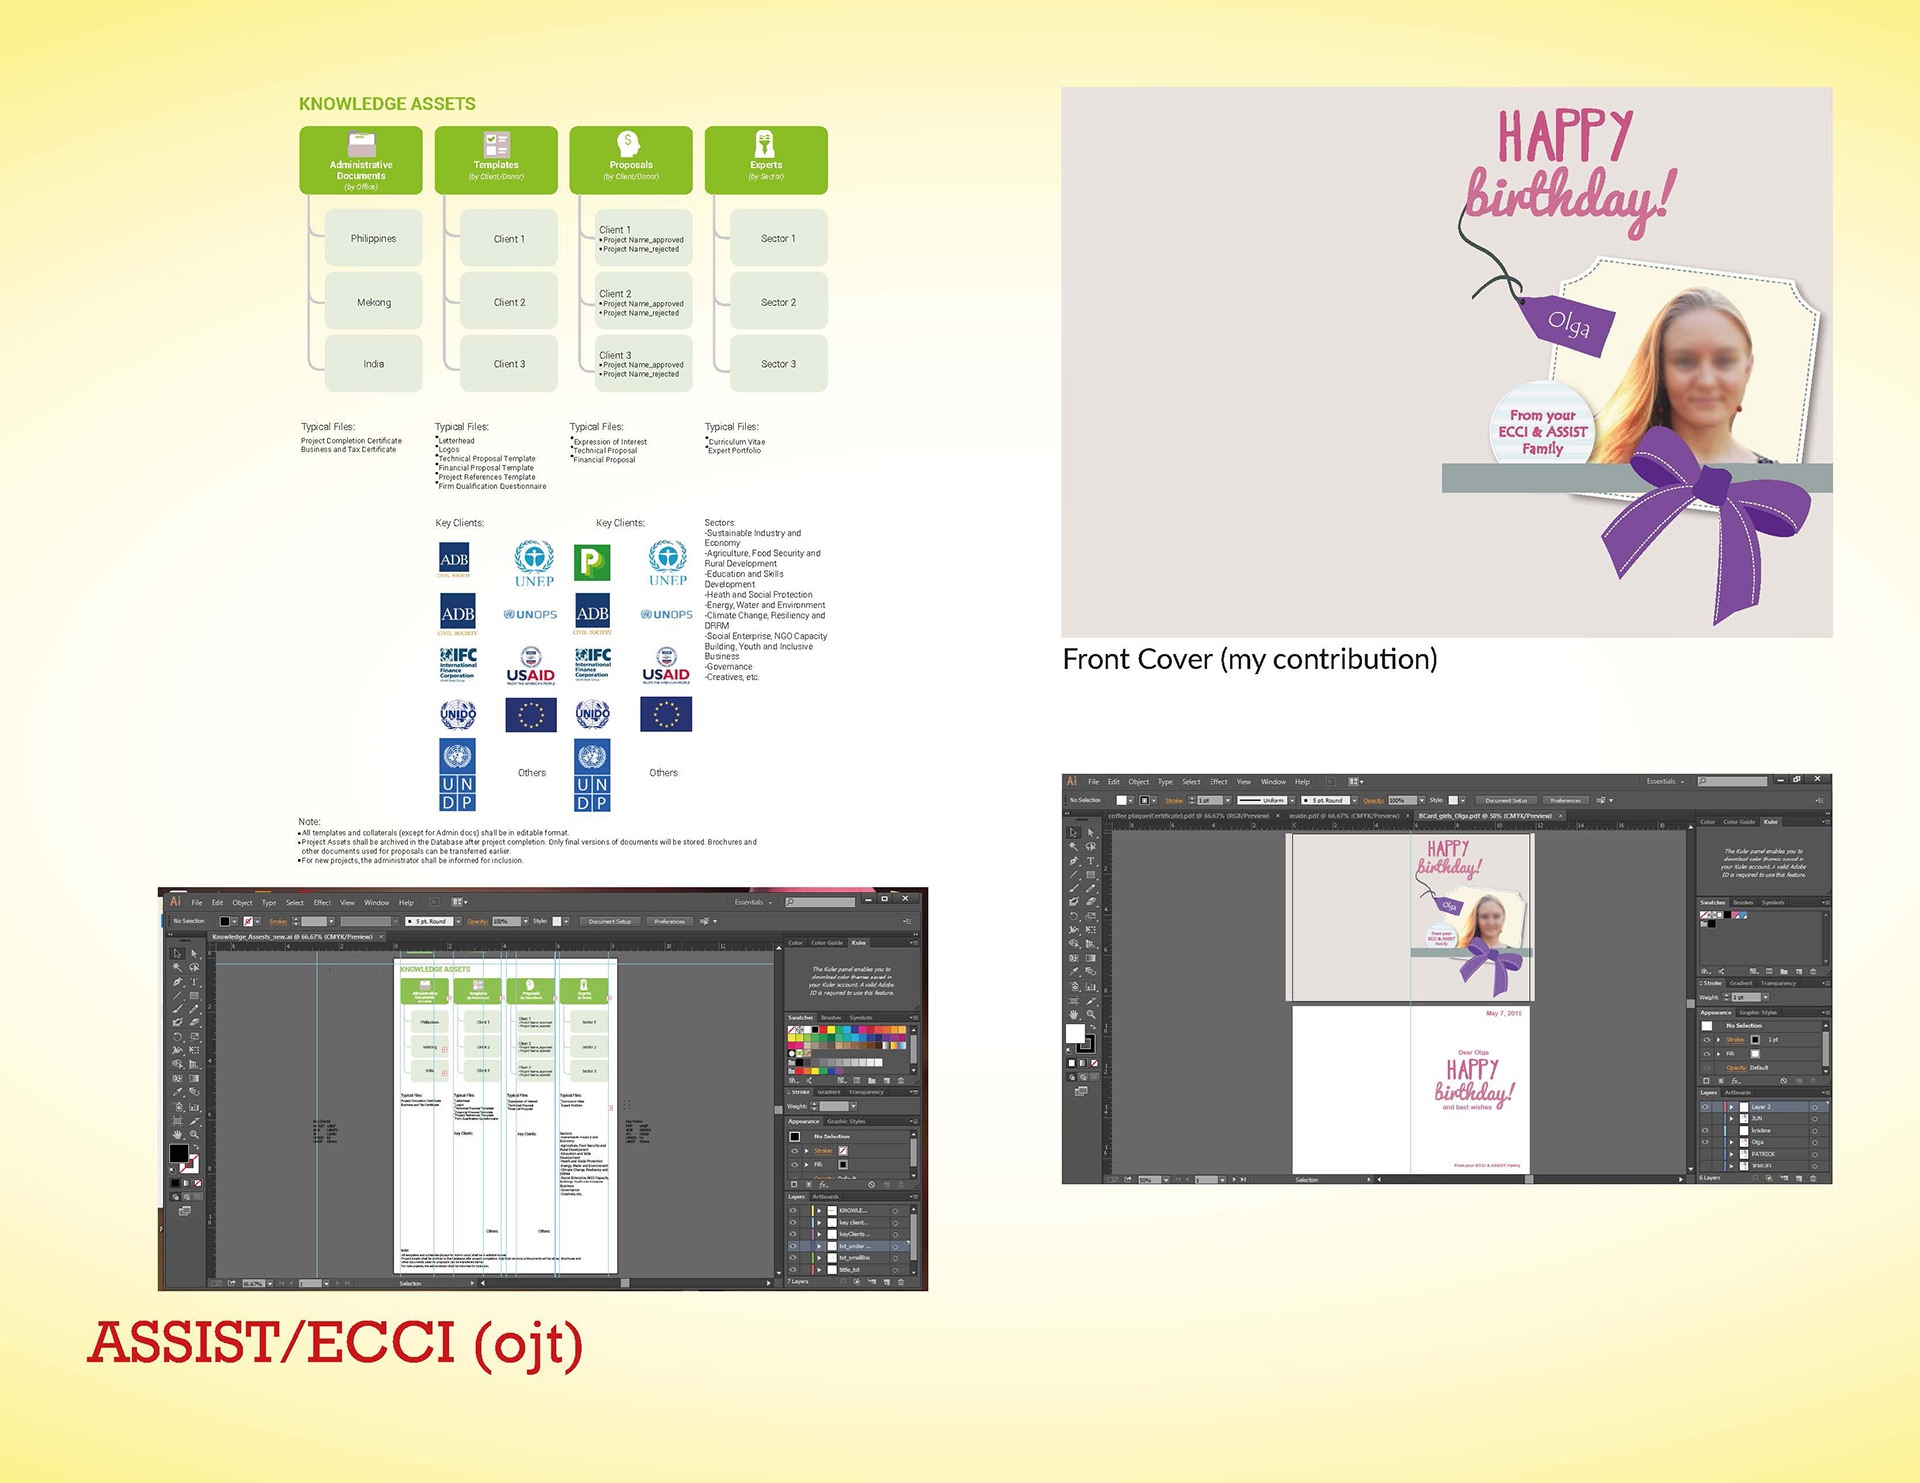1920x1483 pixels.
Task: Select Pen tool in Knowledge Assets Illustrator window
Action: [177, 982]
